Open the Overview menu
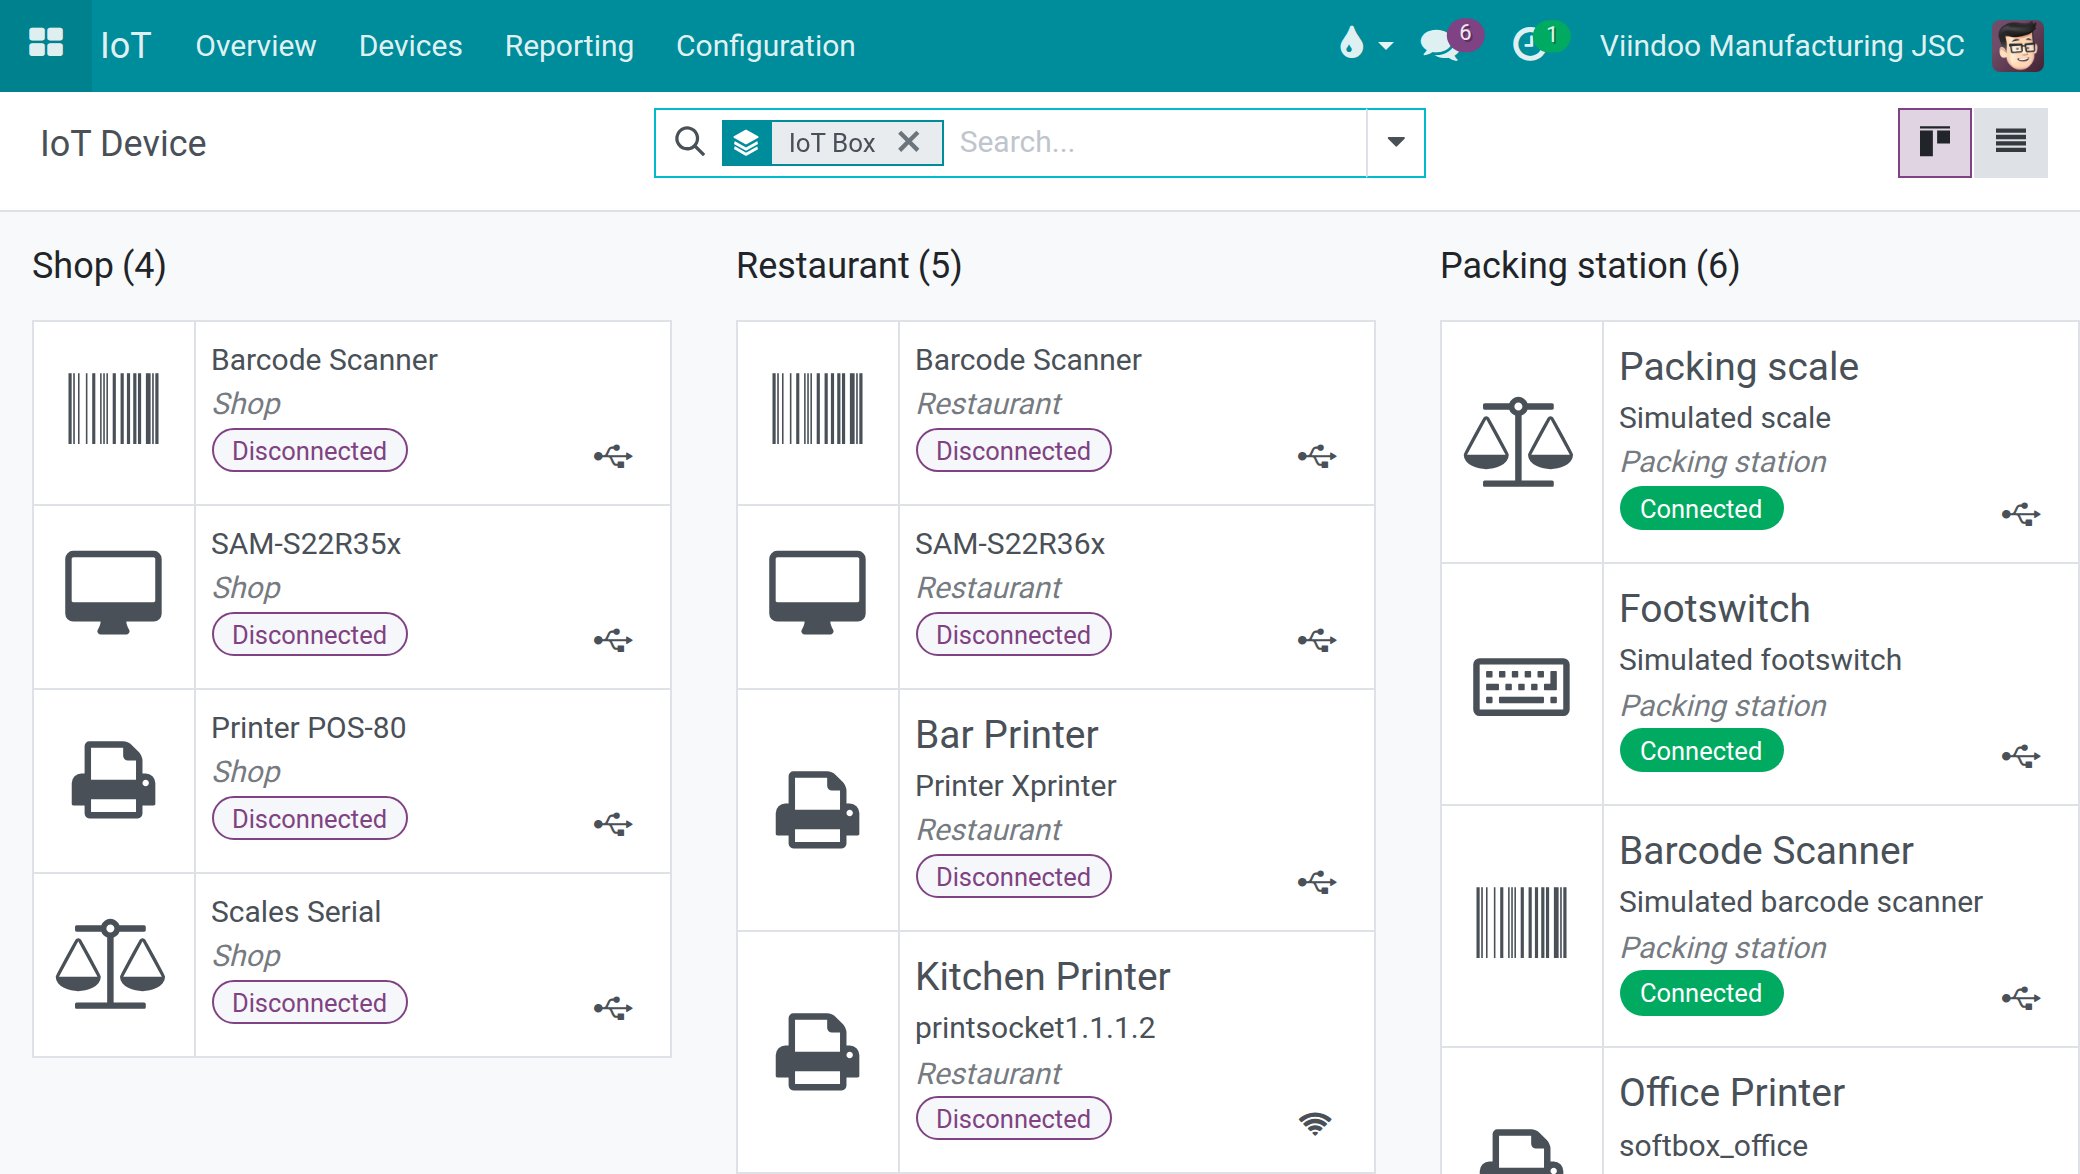This screenshot has height=1174, width=2080. click(x=256, y=46)
